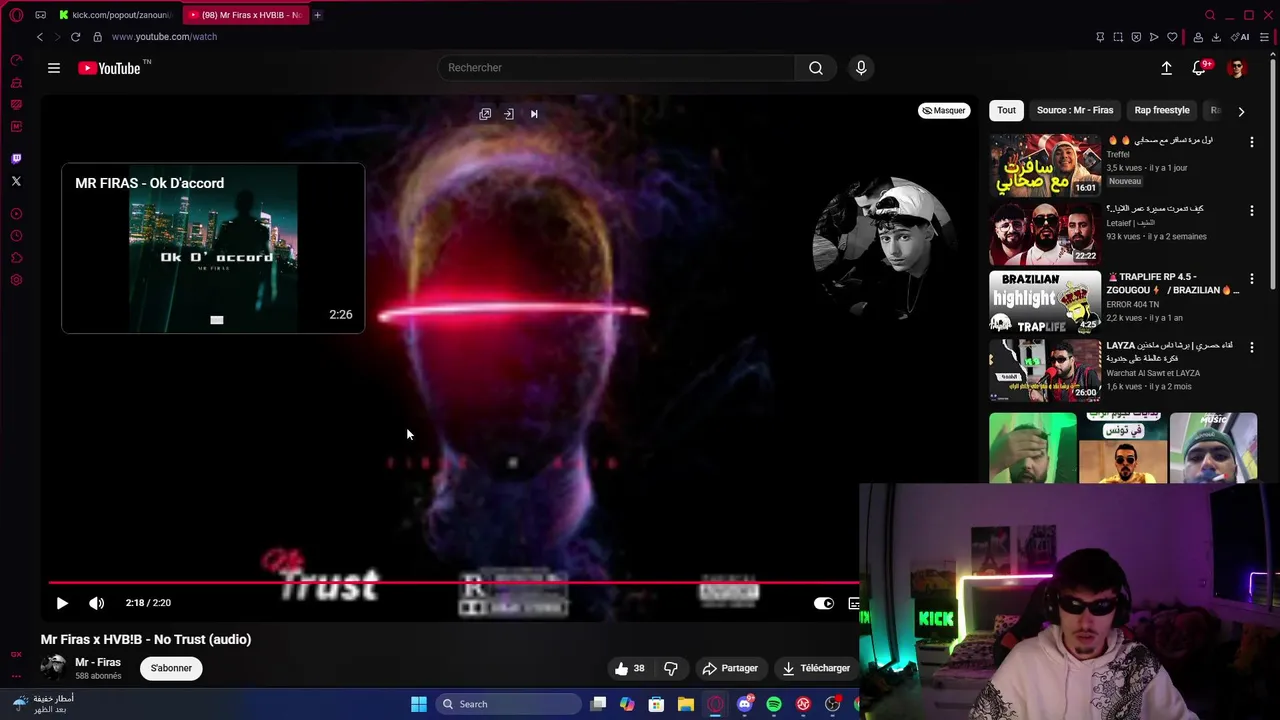The width and height of the screenshot is (1280, 720).
Task: Open options menu for the Letaief video
Action: (x=1251, y=211)
